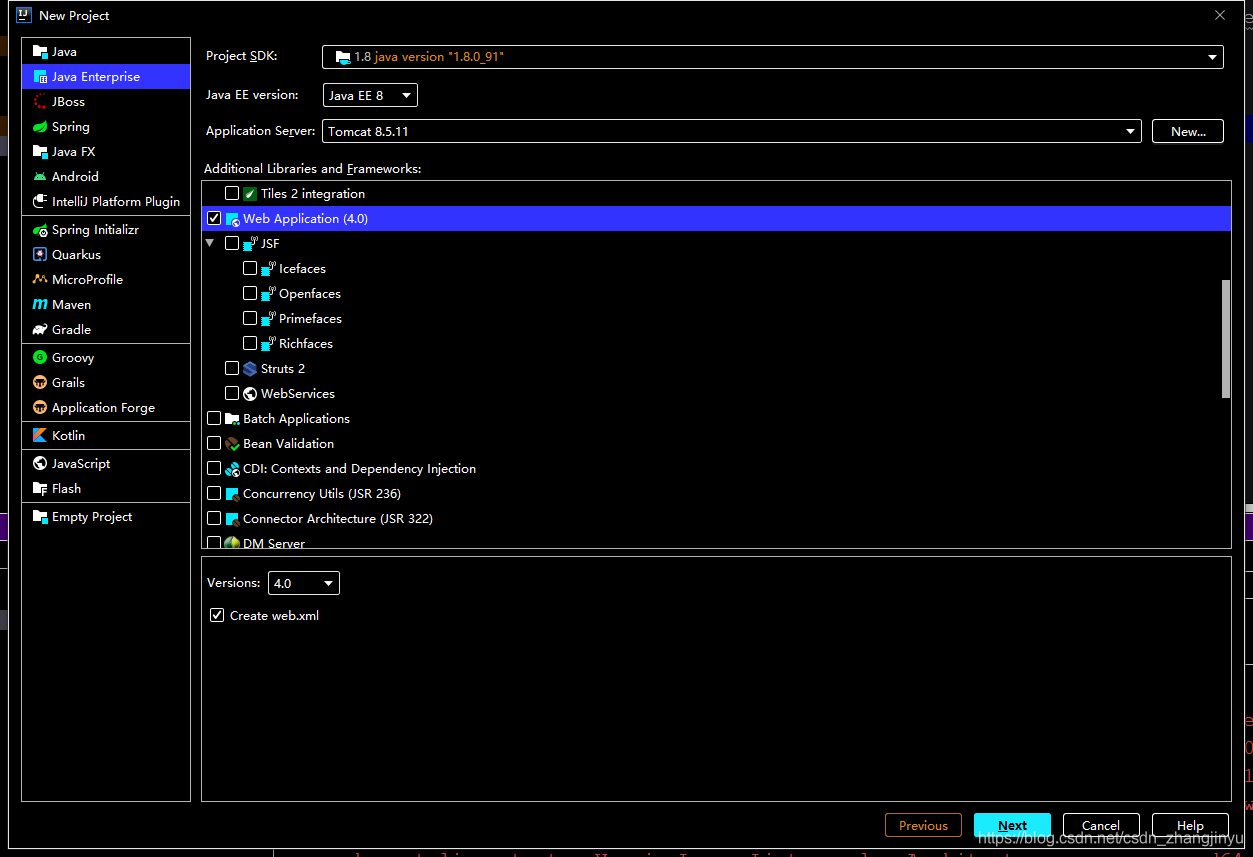1253x857 pixels.
Task: Click the Groovy icon
Action: [40, 358]
